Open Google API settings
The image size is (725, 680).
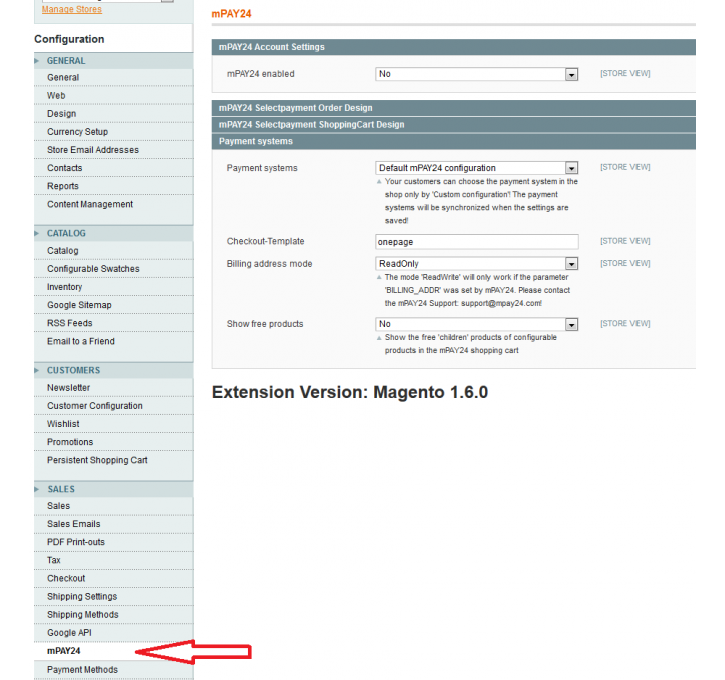click(x=113, y=632)
